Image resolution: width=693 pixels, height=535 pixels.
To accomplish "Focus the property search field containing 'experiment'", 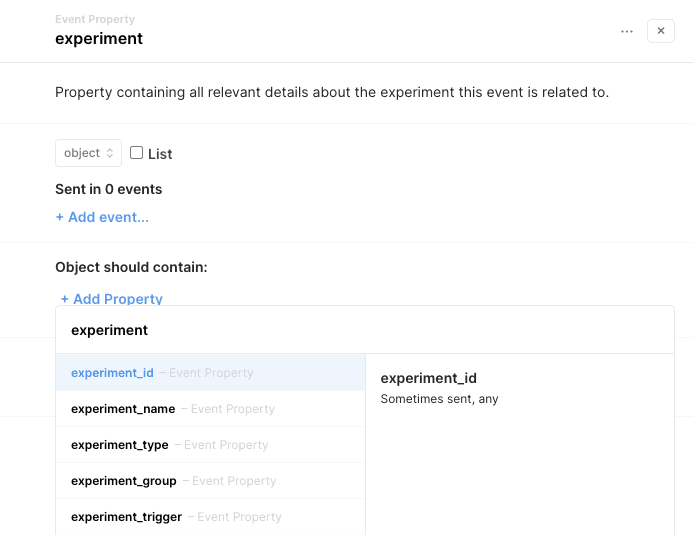I will tap(365, 330).
